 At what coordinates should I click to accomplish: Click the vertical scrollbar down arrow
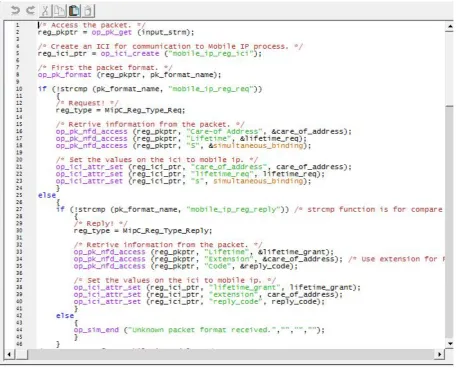click(x=450, y=343)
